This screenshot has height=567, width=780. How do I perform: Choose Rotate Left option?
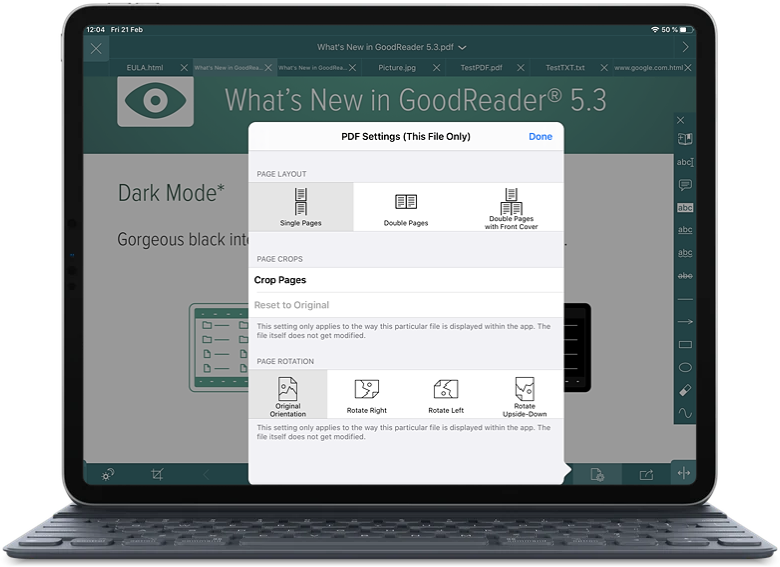446,394
